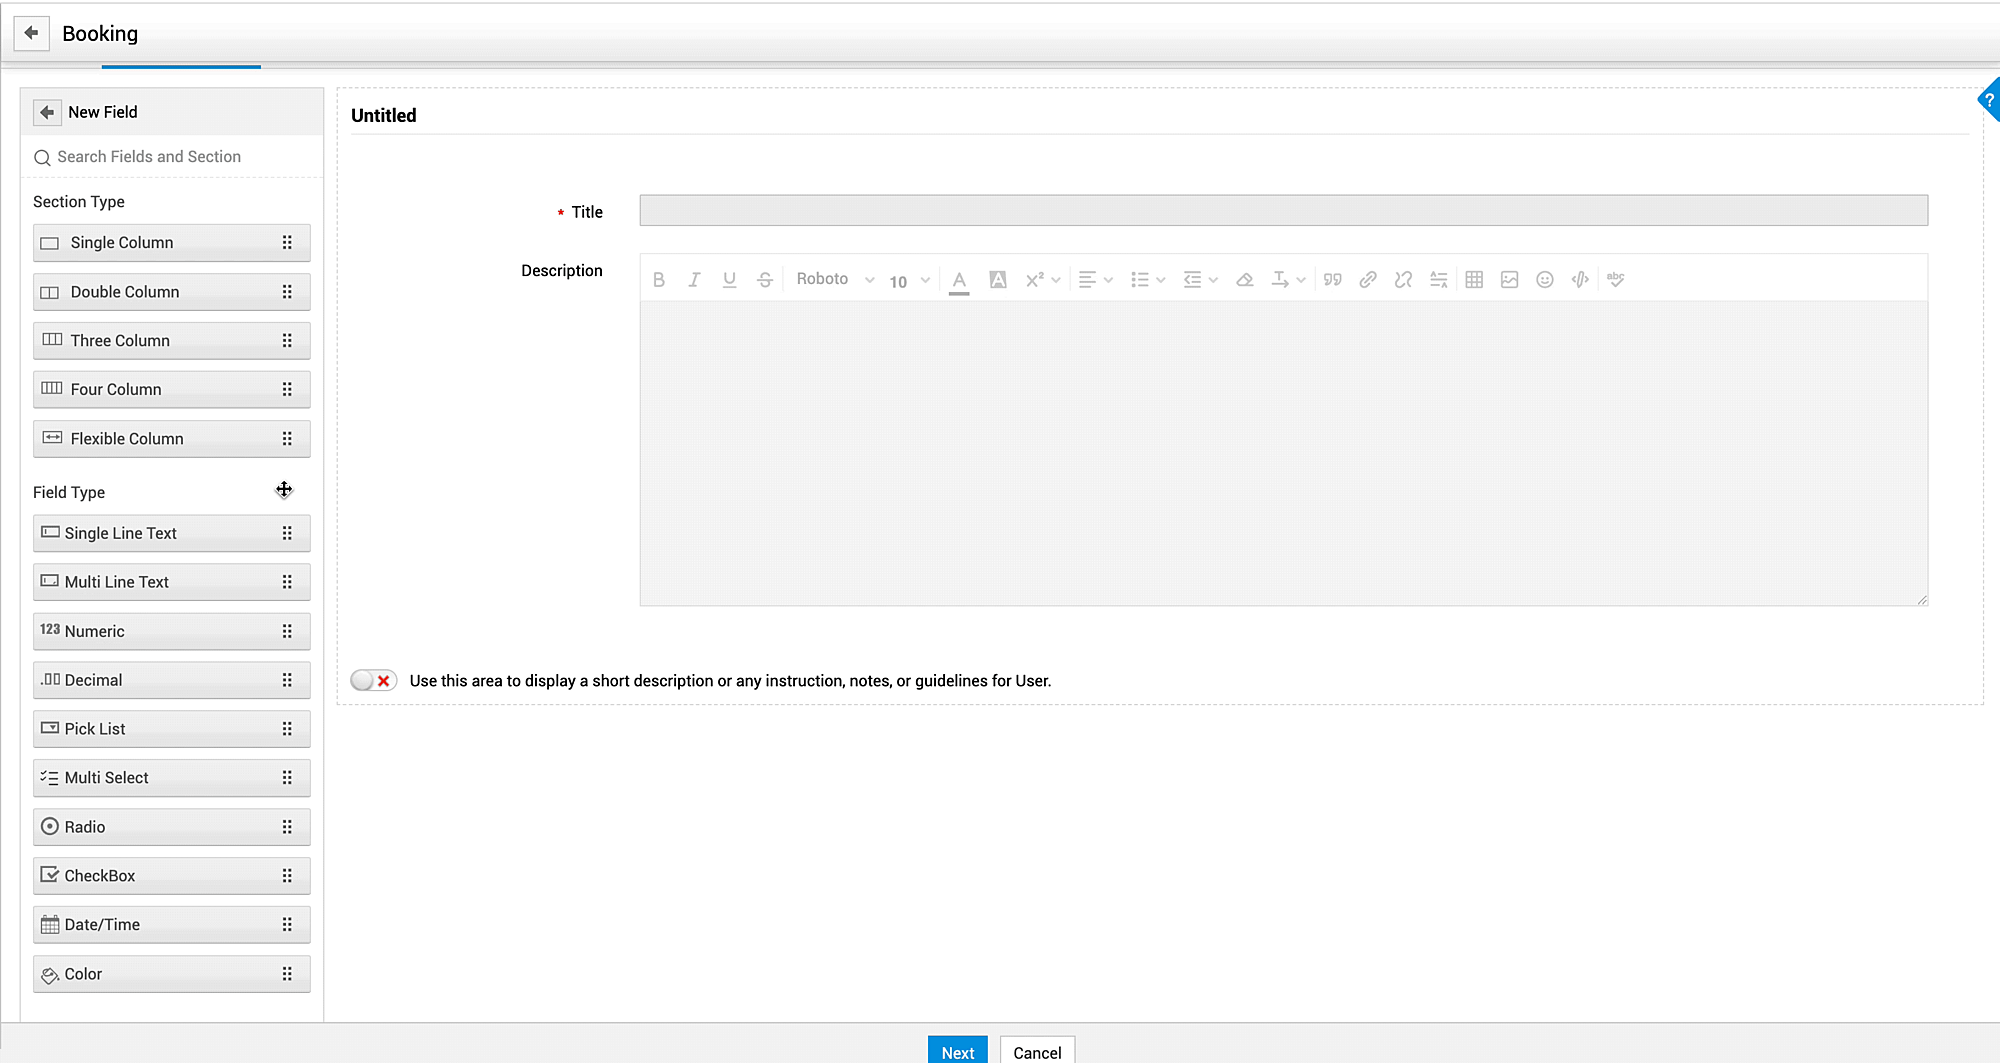Open the font size dropdown
Viewport: 2000px width, 1063px height.
pyautogui.click(x=905, y=280)
